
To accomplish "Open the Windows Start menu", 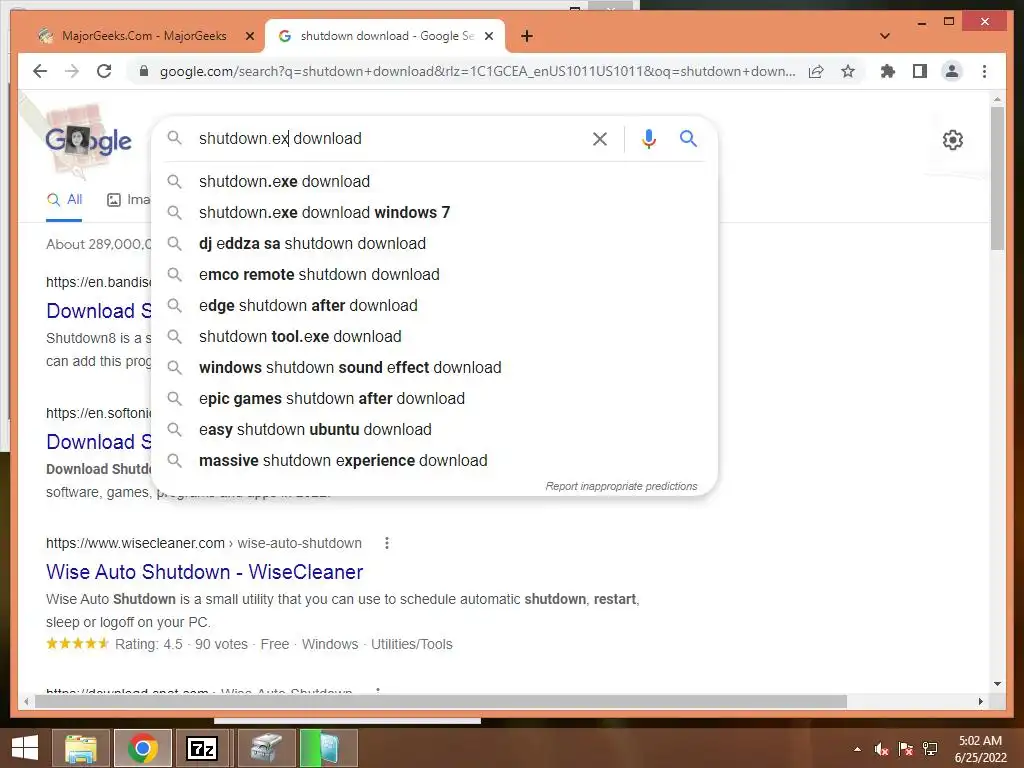I will coord(25,748).
